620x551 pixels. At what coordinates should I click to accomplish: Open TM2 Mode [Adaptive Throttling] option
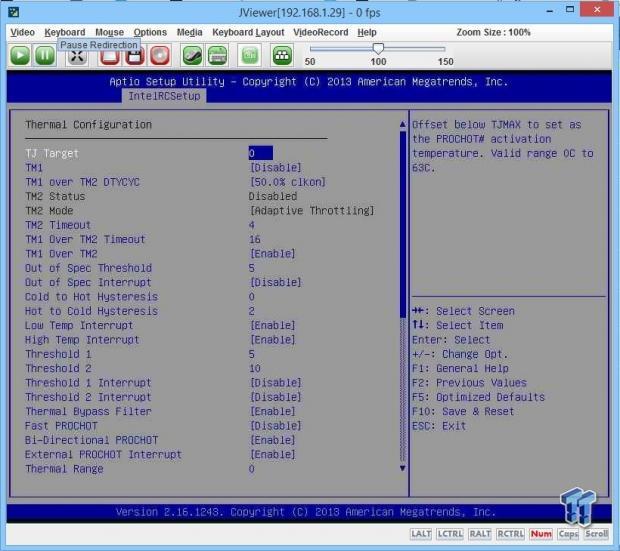pyautogui.click(x=312, y=211)
